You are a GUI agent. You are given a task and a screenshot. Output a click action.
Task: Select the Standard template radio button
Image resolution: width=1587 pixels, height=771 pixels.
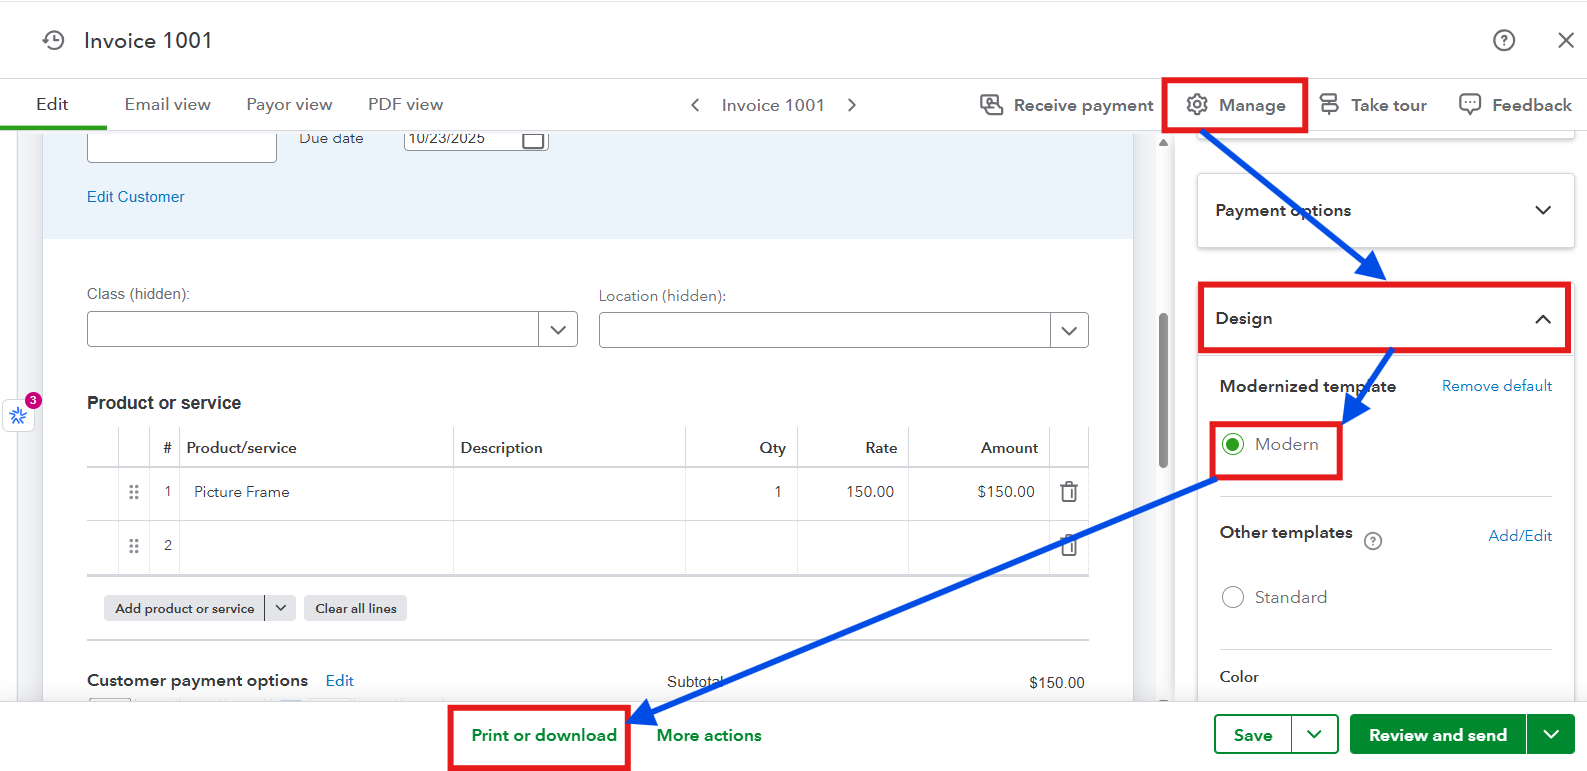click(x=1233, y=597)
